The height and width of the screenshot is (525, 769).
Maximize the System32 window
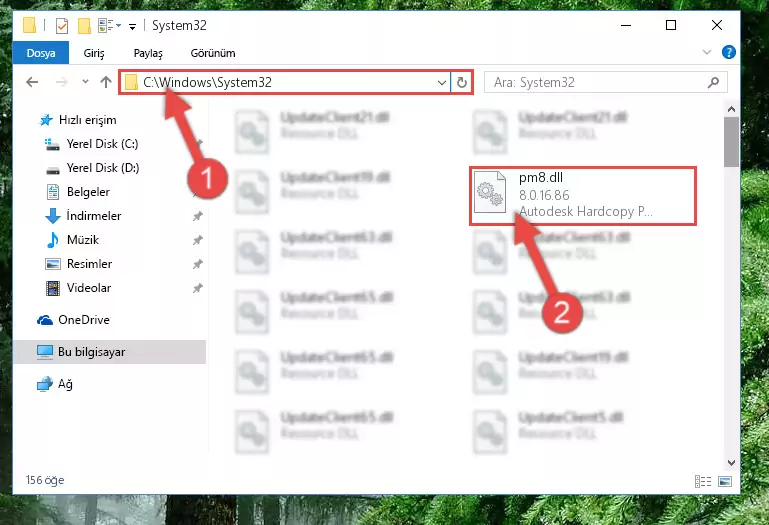pos(671,25)
